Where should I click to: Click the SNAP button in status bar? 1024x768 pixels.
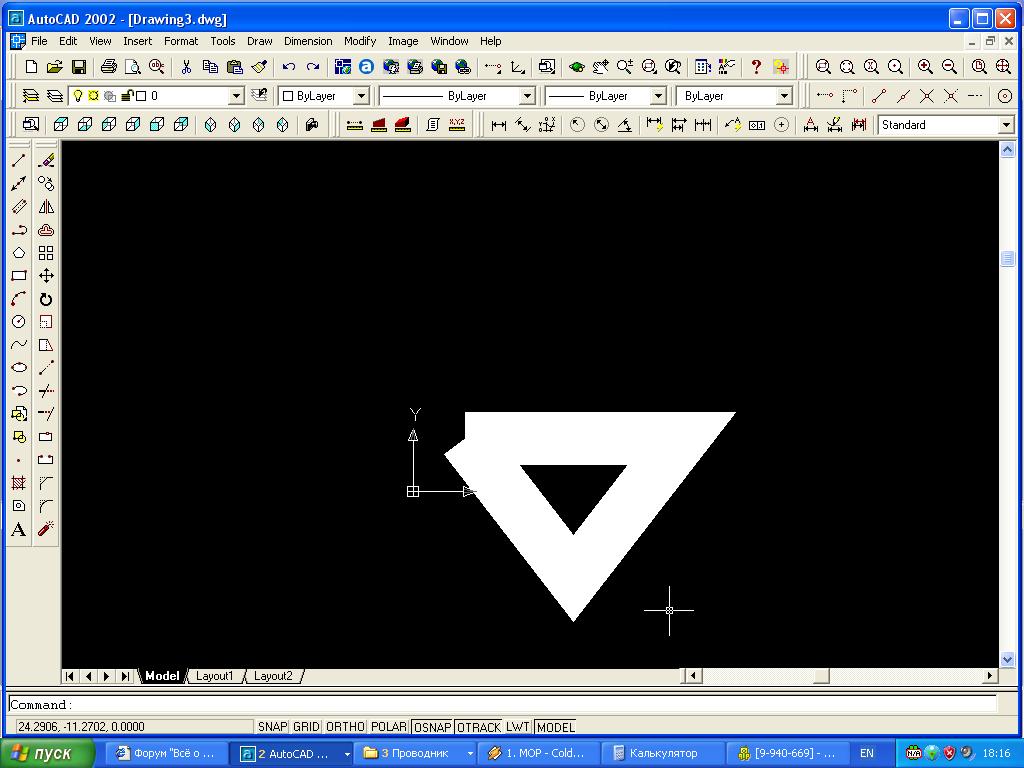[272, 727]
